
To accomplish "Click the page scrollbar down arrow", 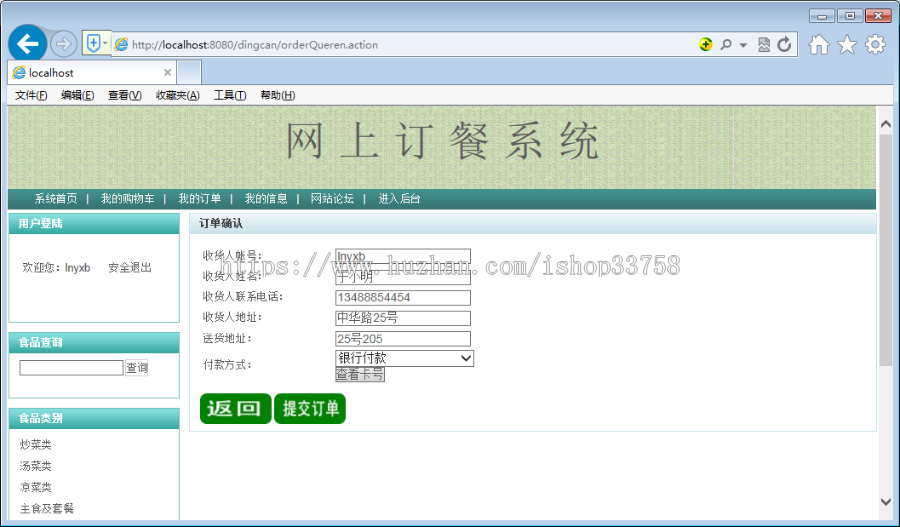I will tap(886, 501).
